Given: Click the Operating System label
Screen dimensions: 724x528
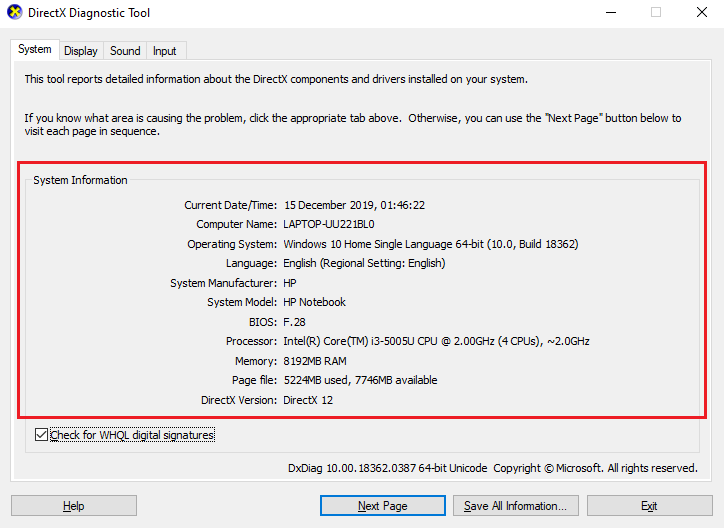Looking at the screenshot, I should pyautogui.click(x=232, y=244).
